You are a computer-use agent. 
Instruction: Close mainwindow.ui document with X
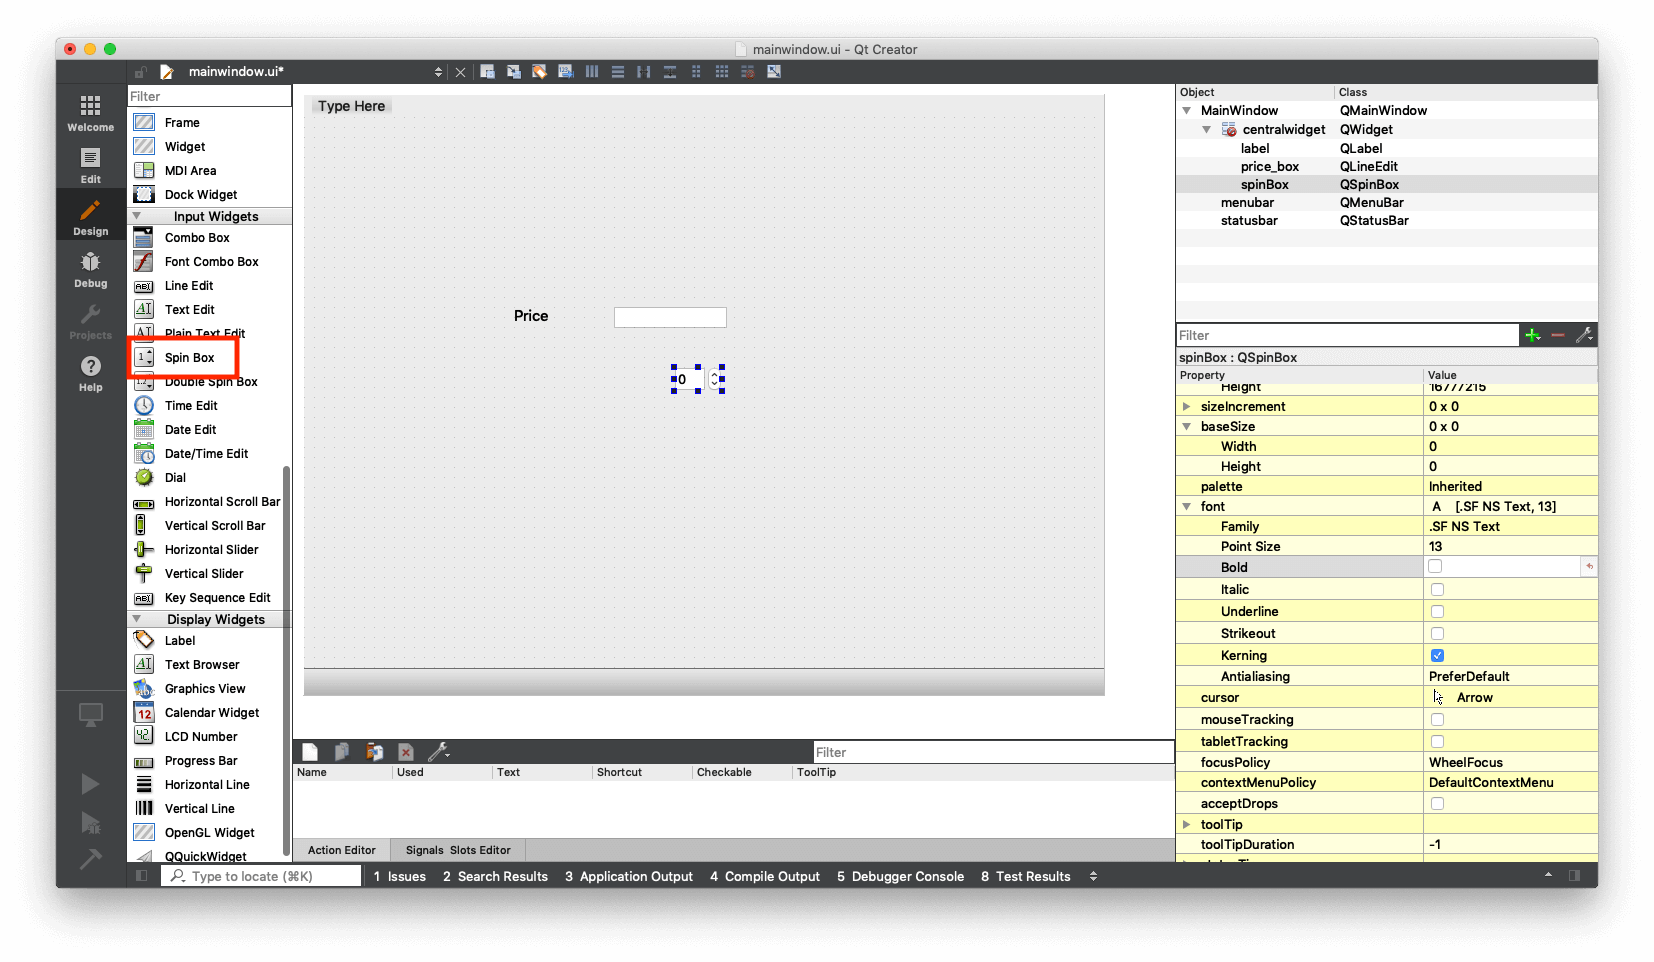click(461, 72)
